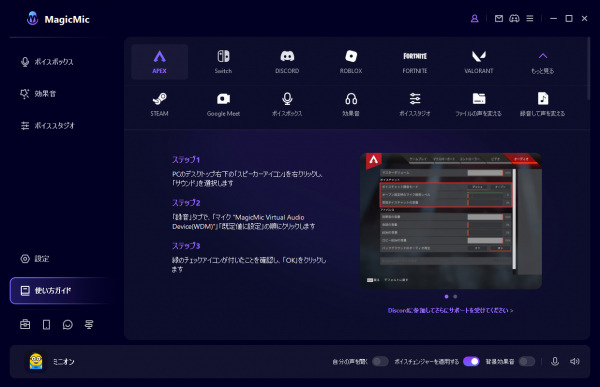Open the Switch guide icon
The height and width of the screenshot is (387, 600).
click(223, 62)
